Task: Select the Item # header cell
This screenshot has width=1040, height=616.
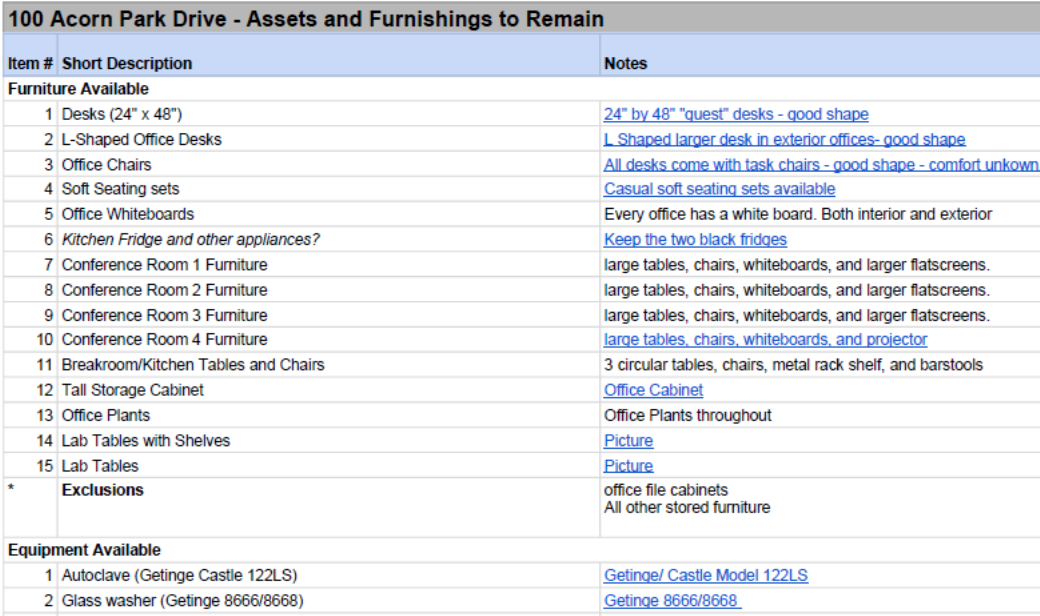Action: pos(30,63)
